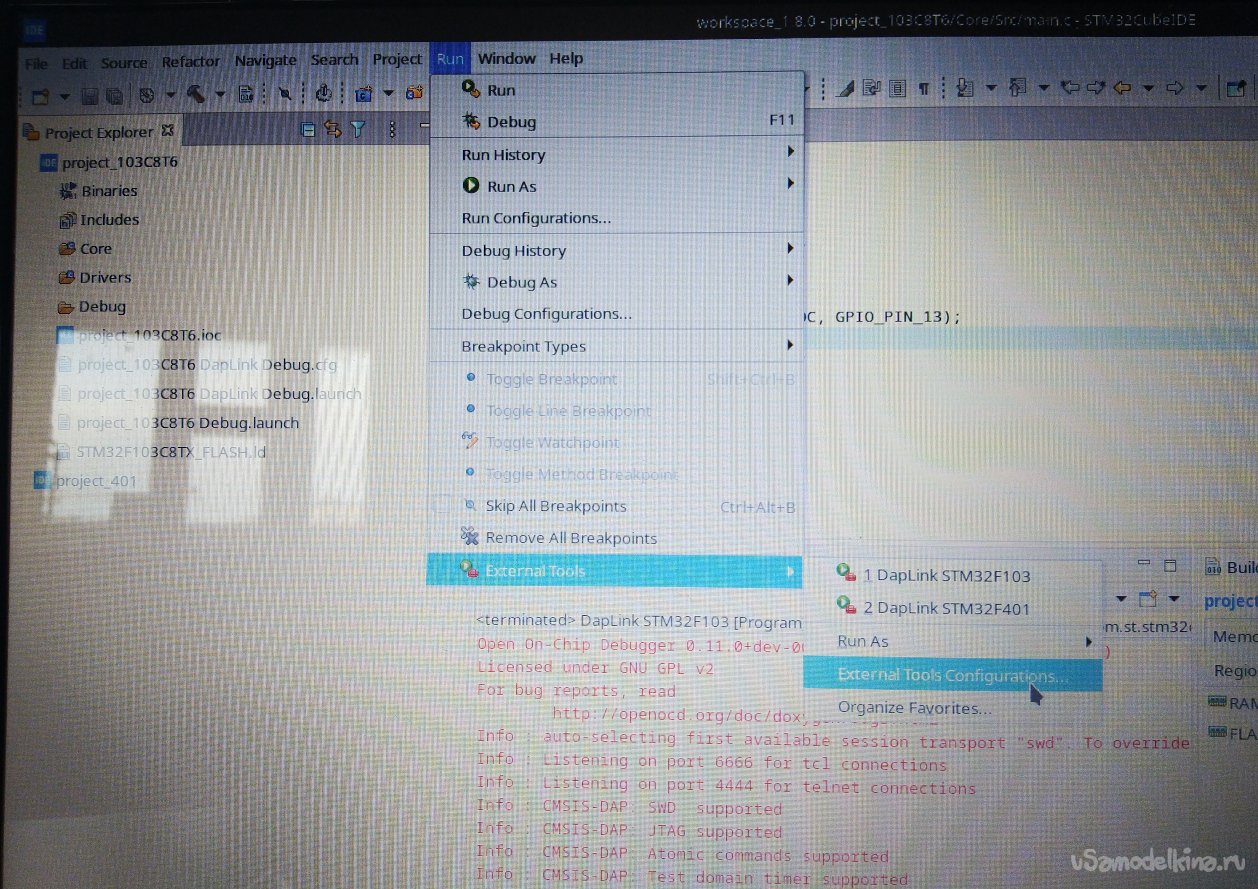Viewport: 1258px width, 889px height.
Task: Open the Edit menu
Action: tap(75, 62)
